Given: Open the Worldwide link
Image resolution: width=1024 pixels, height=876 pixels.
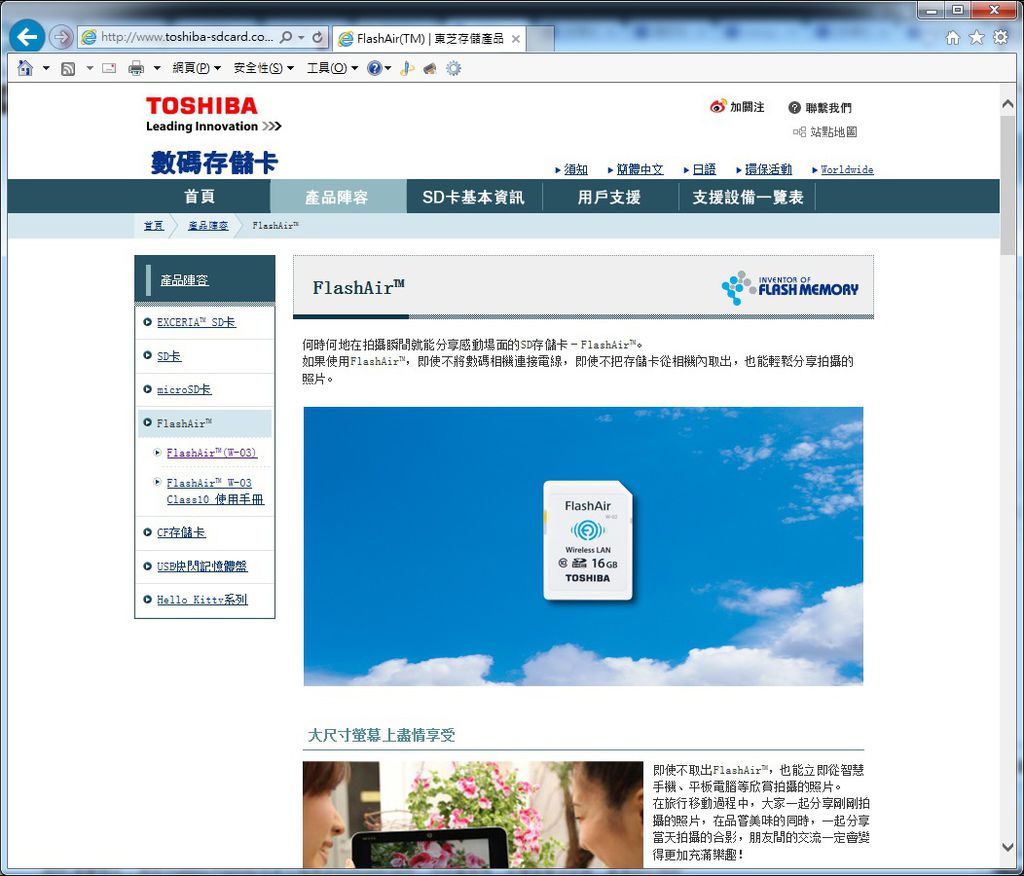Looking at the screenshot, I should [x=846, y=170].
